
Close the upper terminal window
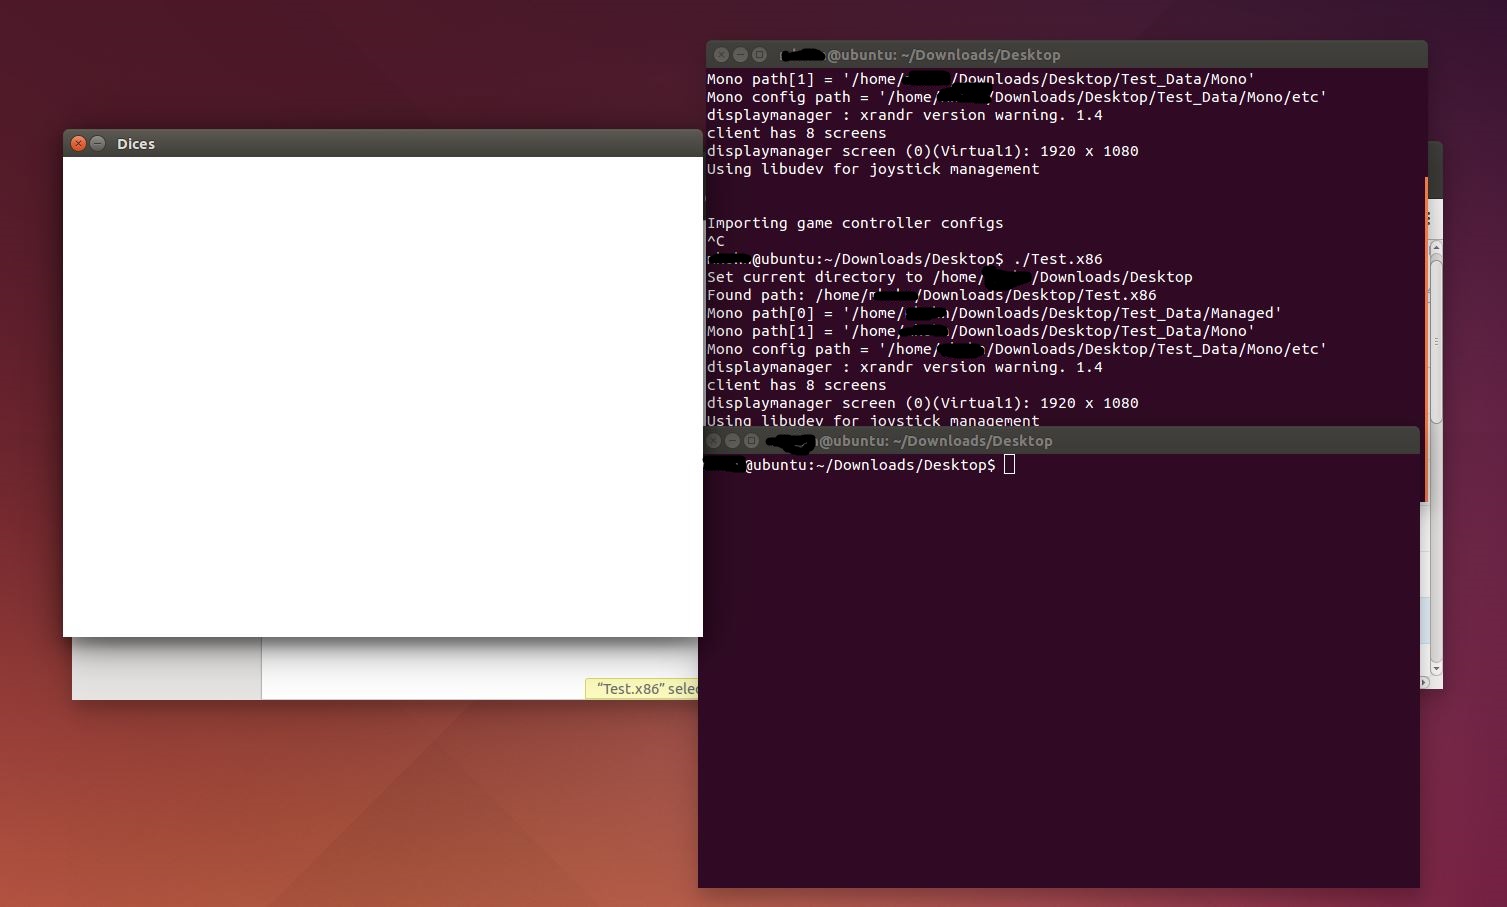click(x=721, y=54)
